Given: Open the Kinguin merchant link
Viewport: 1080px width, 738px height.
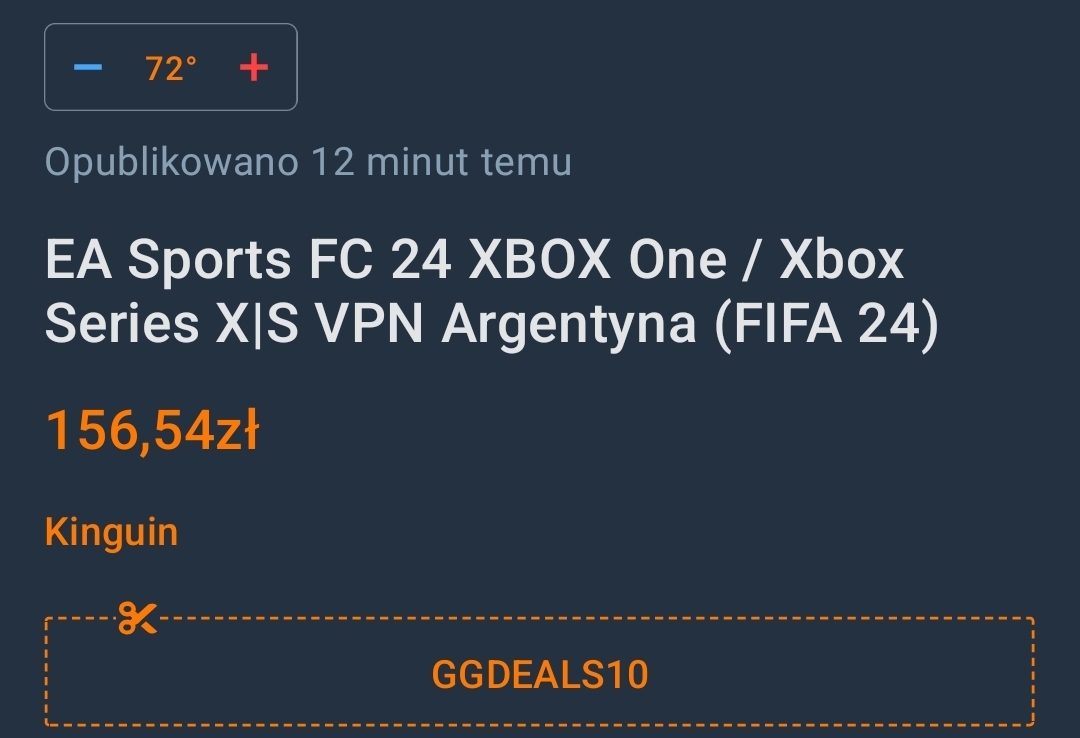Looking at the screenshot, I should click(x=112, y=532).
